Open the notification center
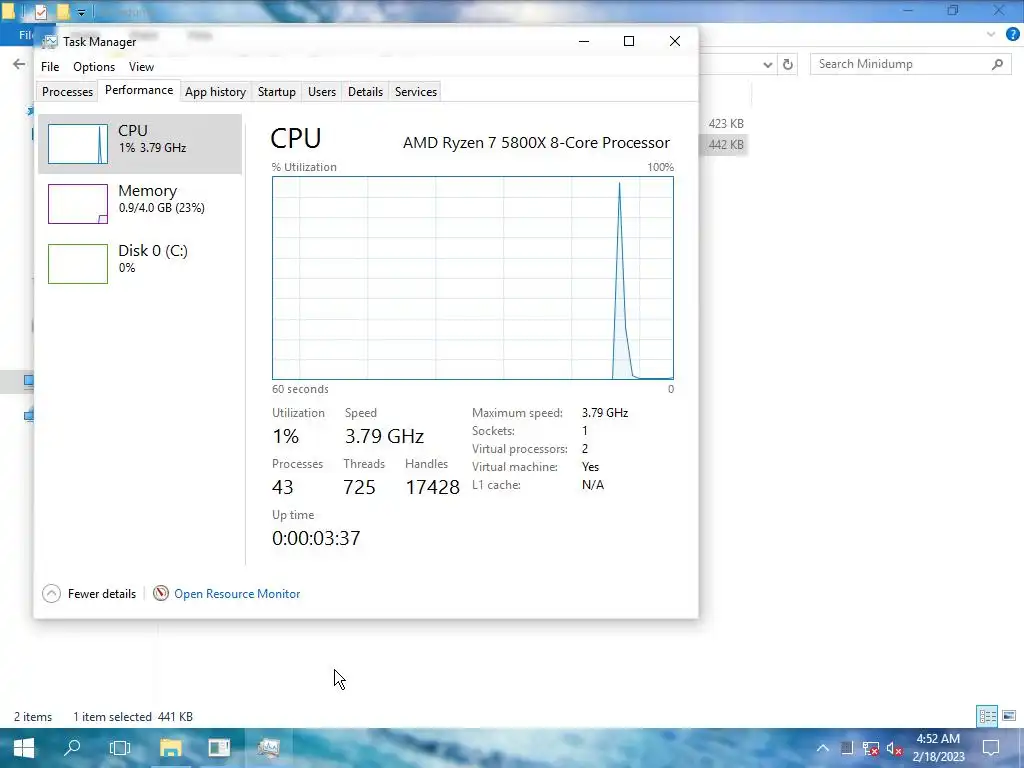Viewport: 1024px width, 768px height. [991, 748]
